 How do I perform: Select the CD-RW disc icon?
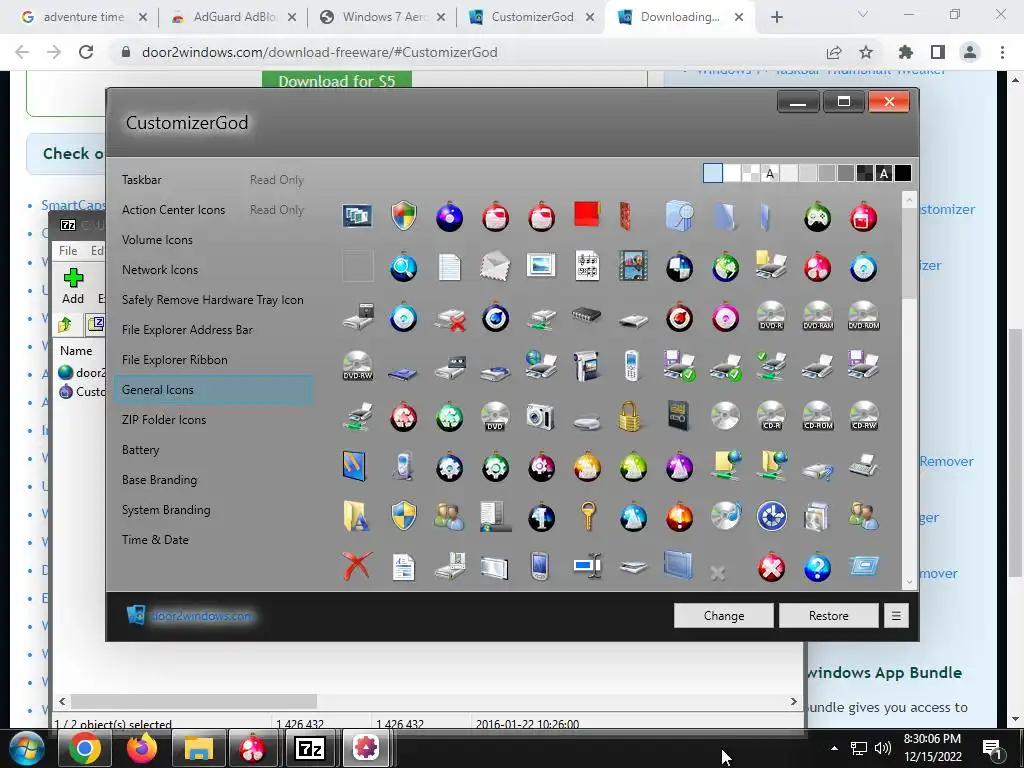point(863,417)
